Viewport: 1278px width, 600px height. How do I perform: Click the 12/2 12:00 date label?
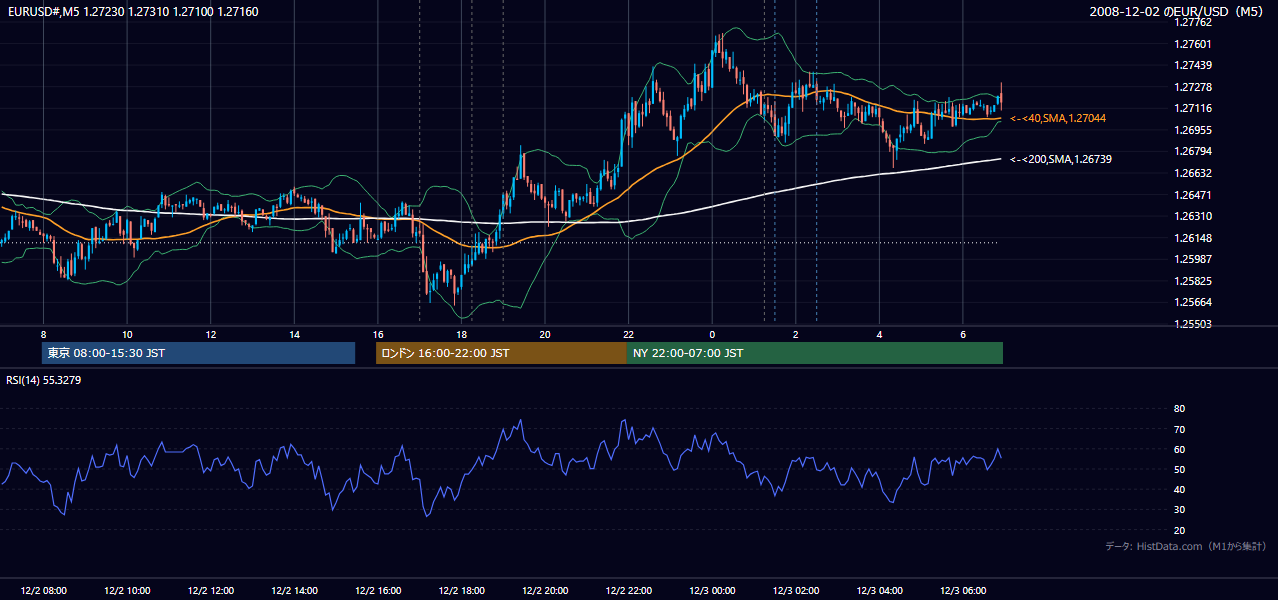point(211,591)
